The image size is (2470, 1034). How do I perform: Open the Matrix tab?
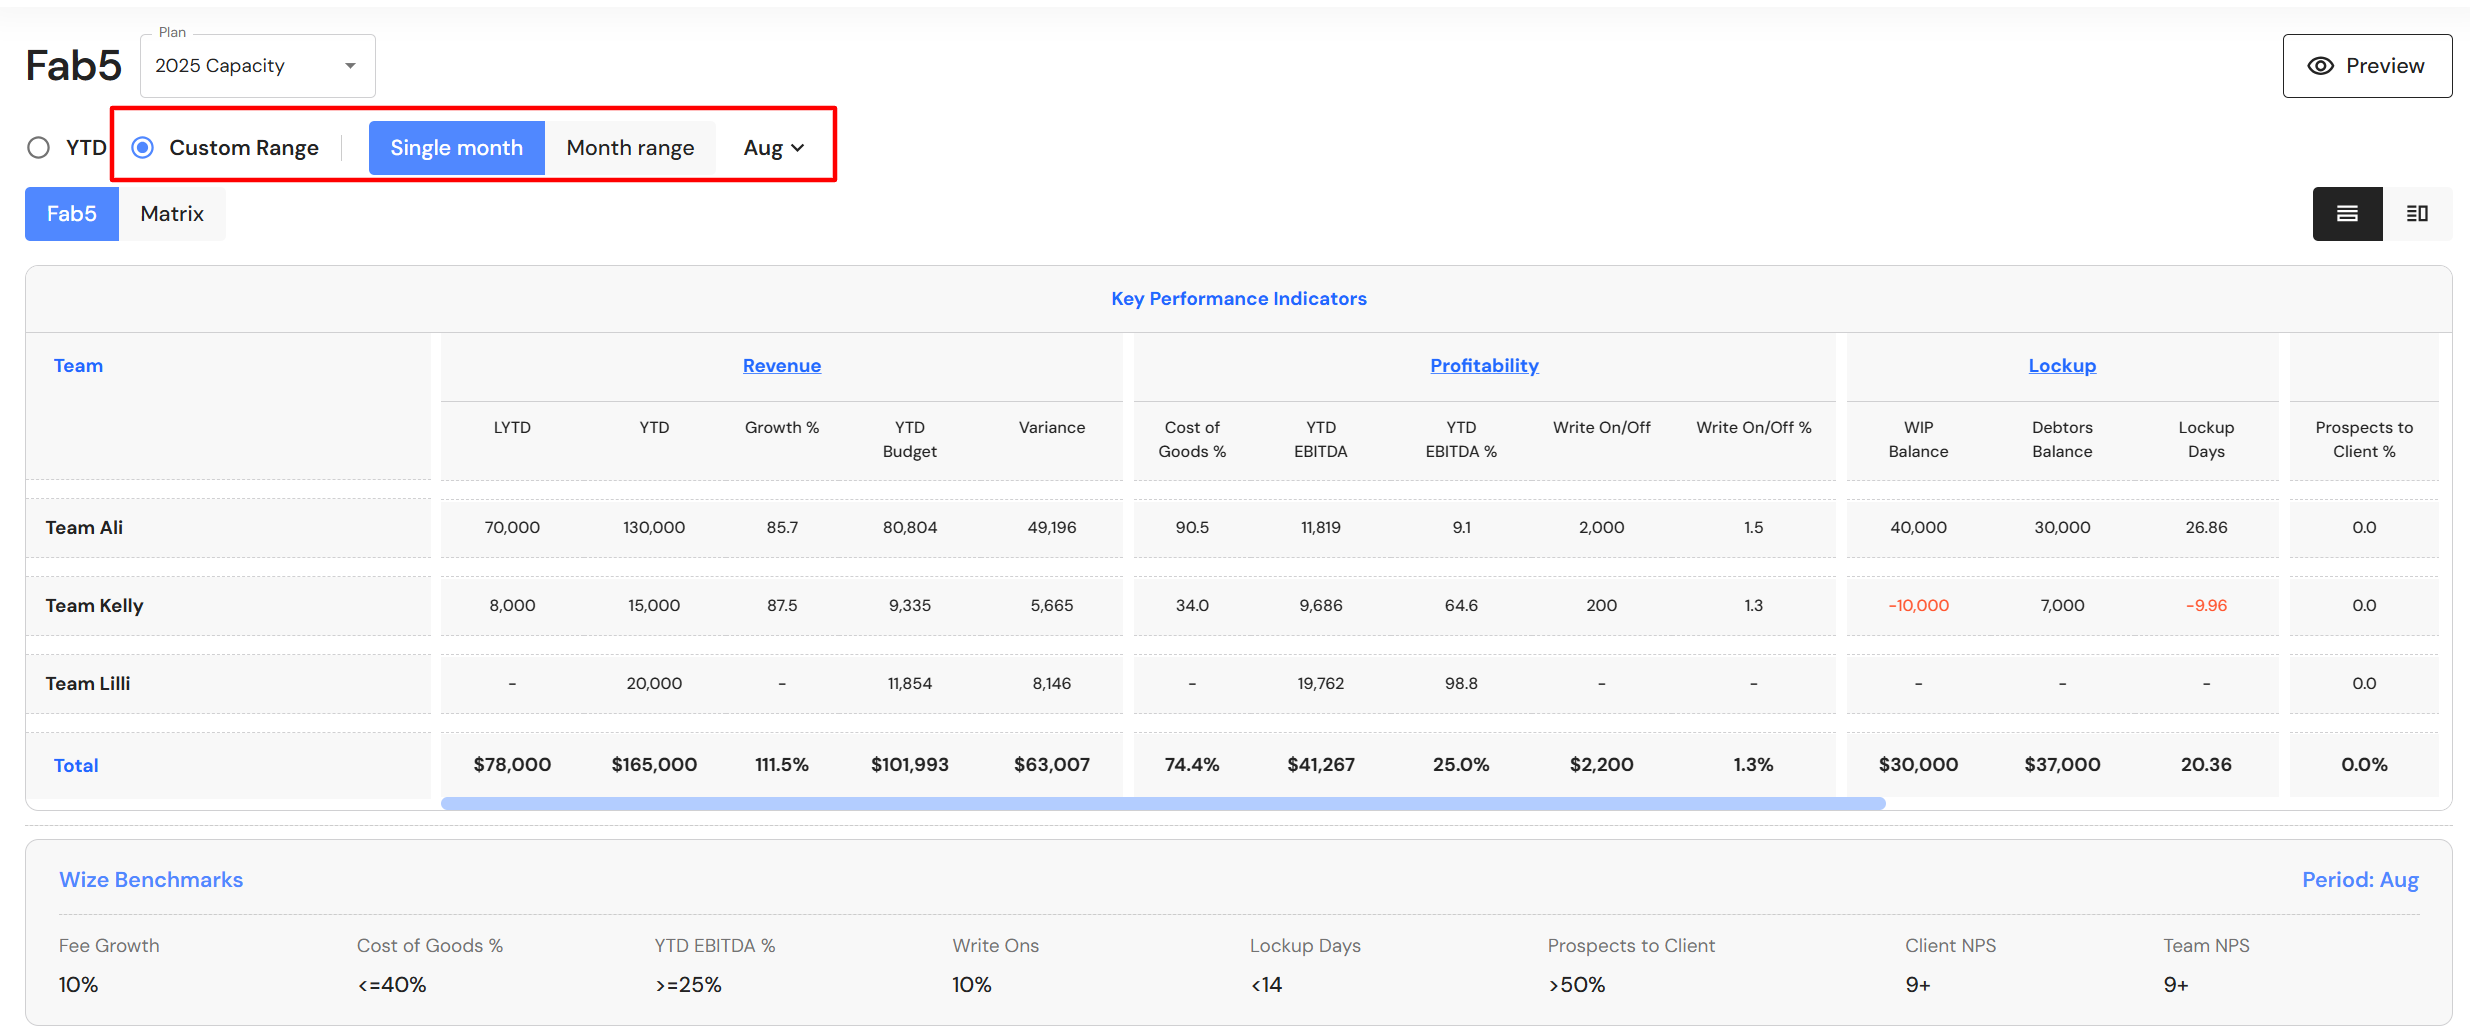[x=172, y=214]
